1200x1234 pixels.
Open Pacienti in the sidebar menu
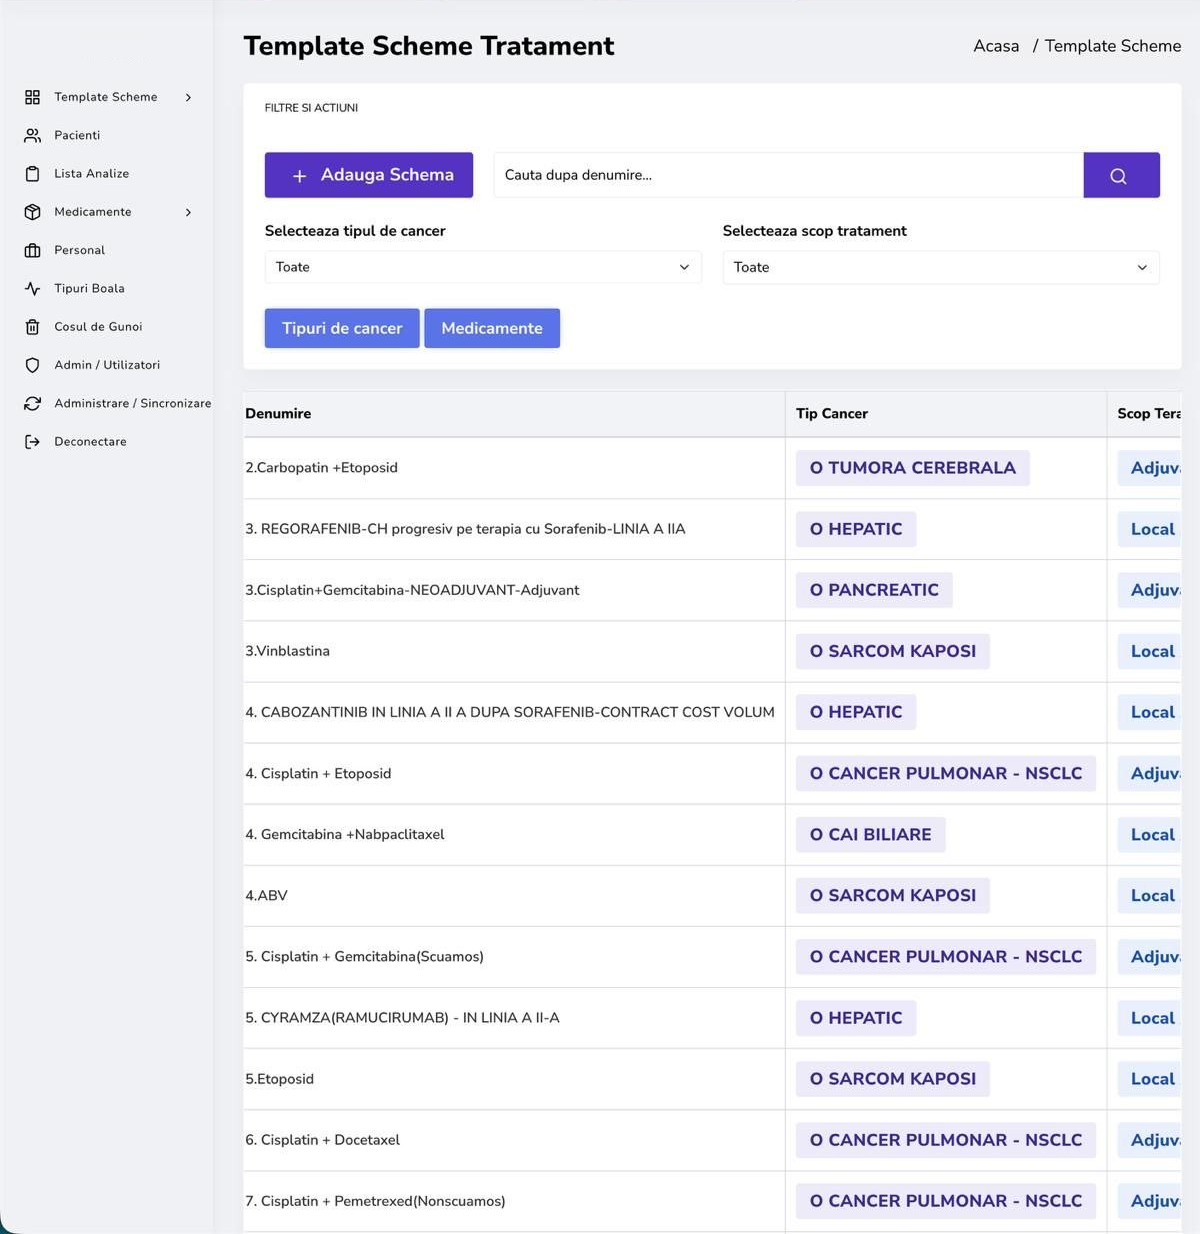tap(77, 135)
